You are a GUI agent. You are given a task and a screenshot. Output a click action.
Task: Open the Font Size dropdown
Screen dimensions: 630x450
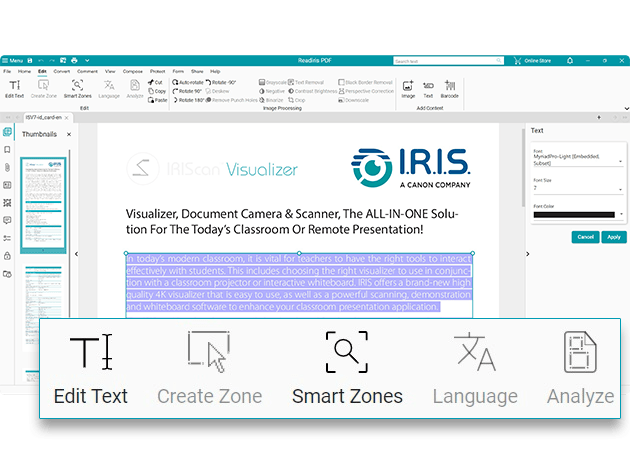[x=578, y=186]
